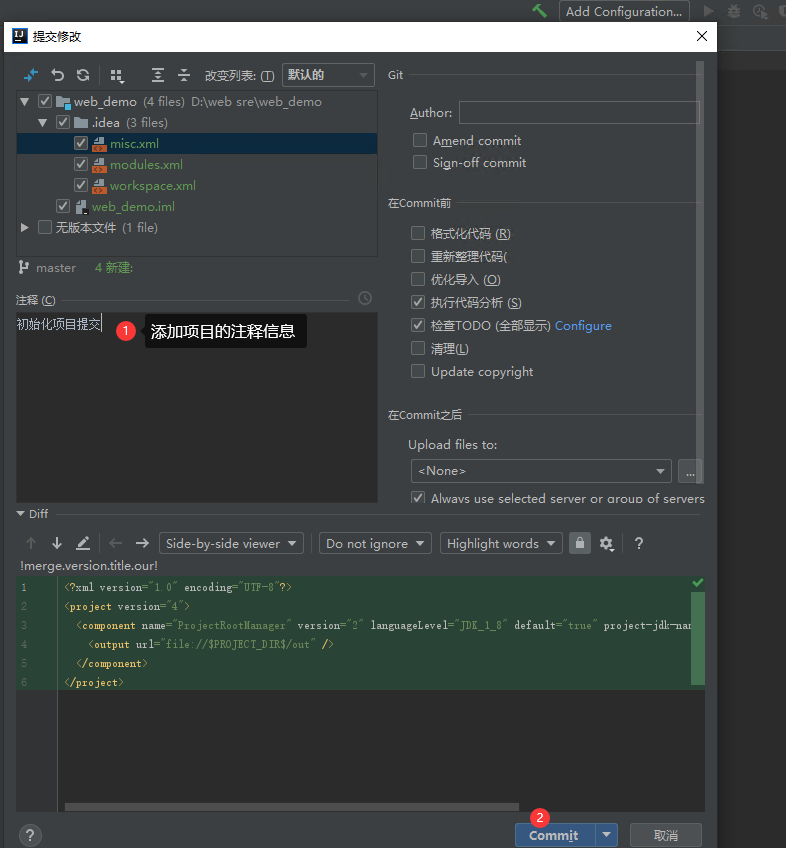The image size is (786, 848).
Task: Click the server browse ellipsis button
Action: [x=690, y=471]
